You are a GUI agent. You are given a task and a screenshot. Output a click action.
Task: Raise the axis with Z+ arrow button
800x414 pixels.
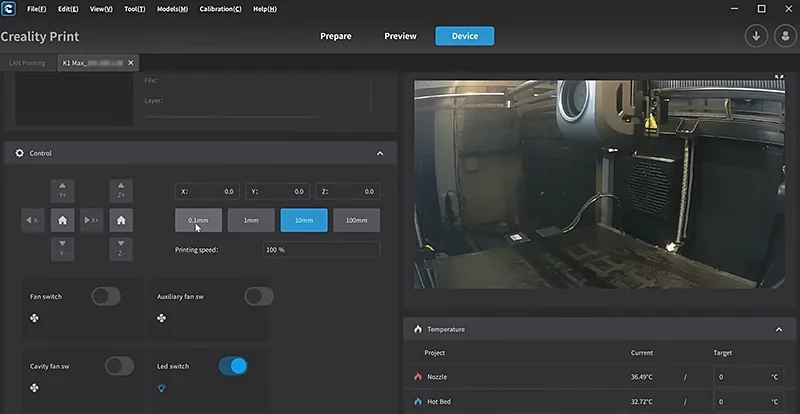coord(121,190)
